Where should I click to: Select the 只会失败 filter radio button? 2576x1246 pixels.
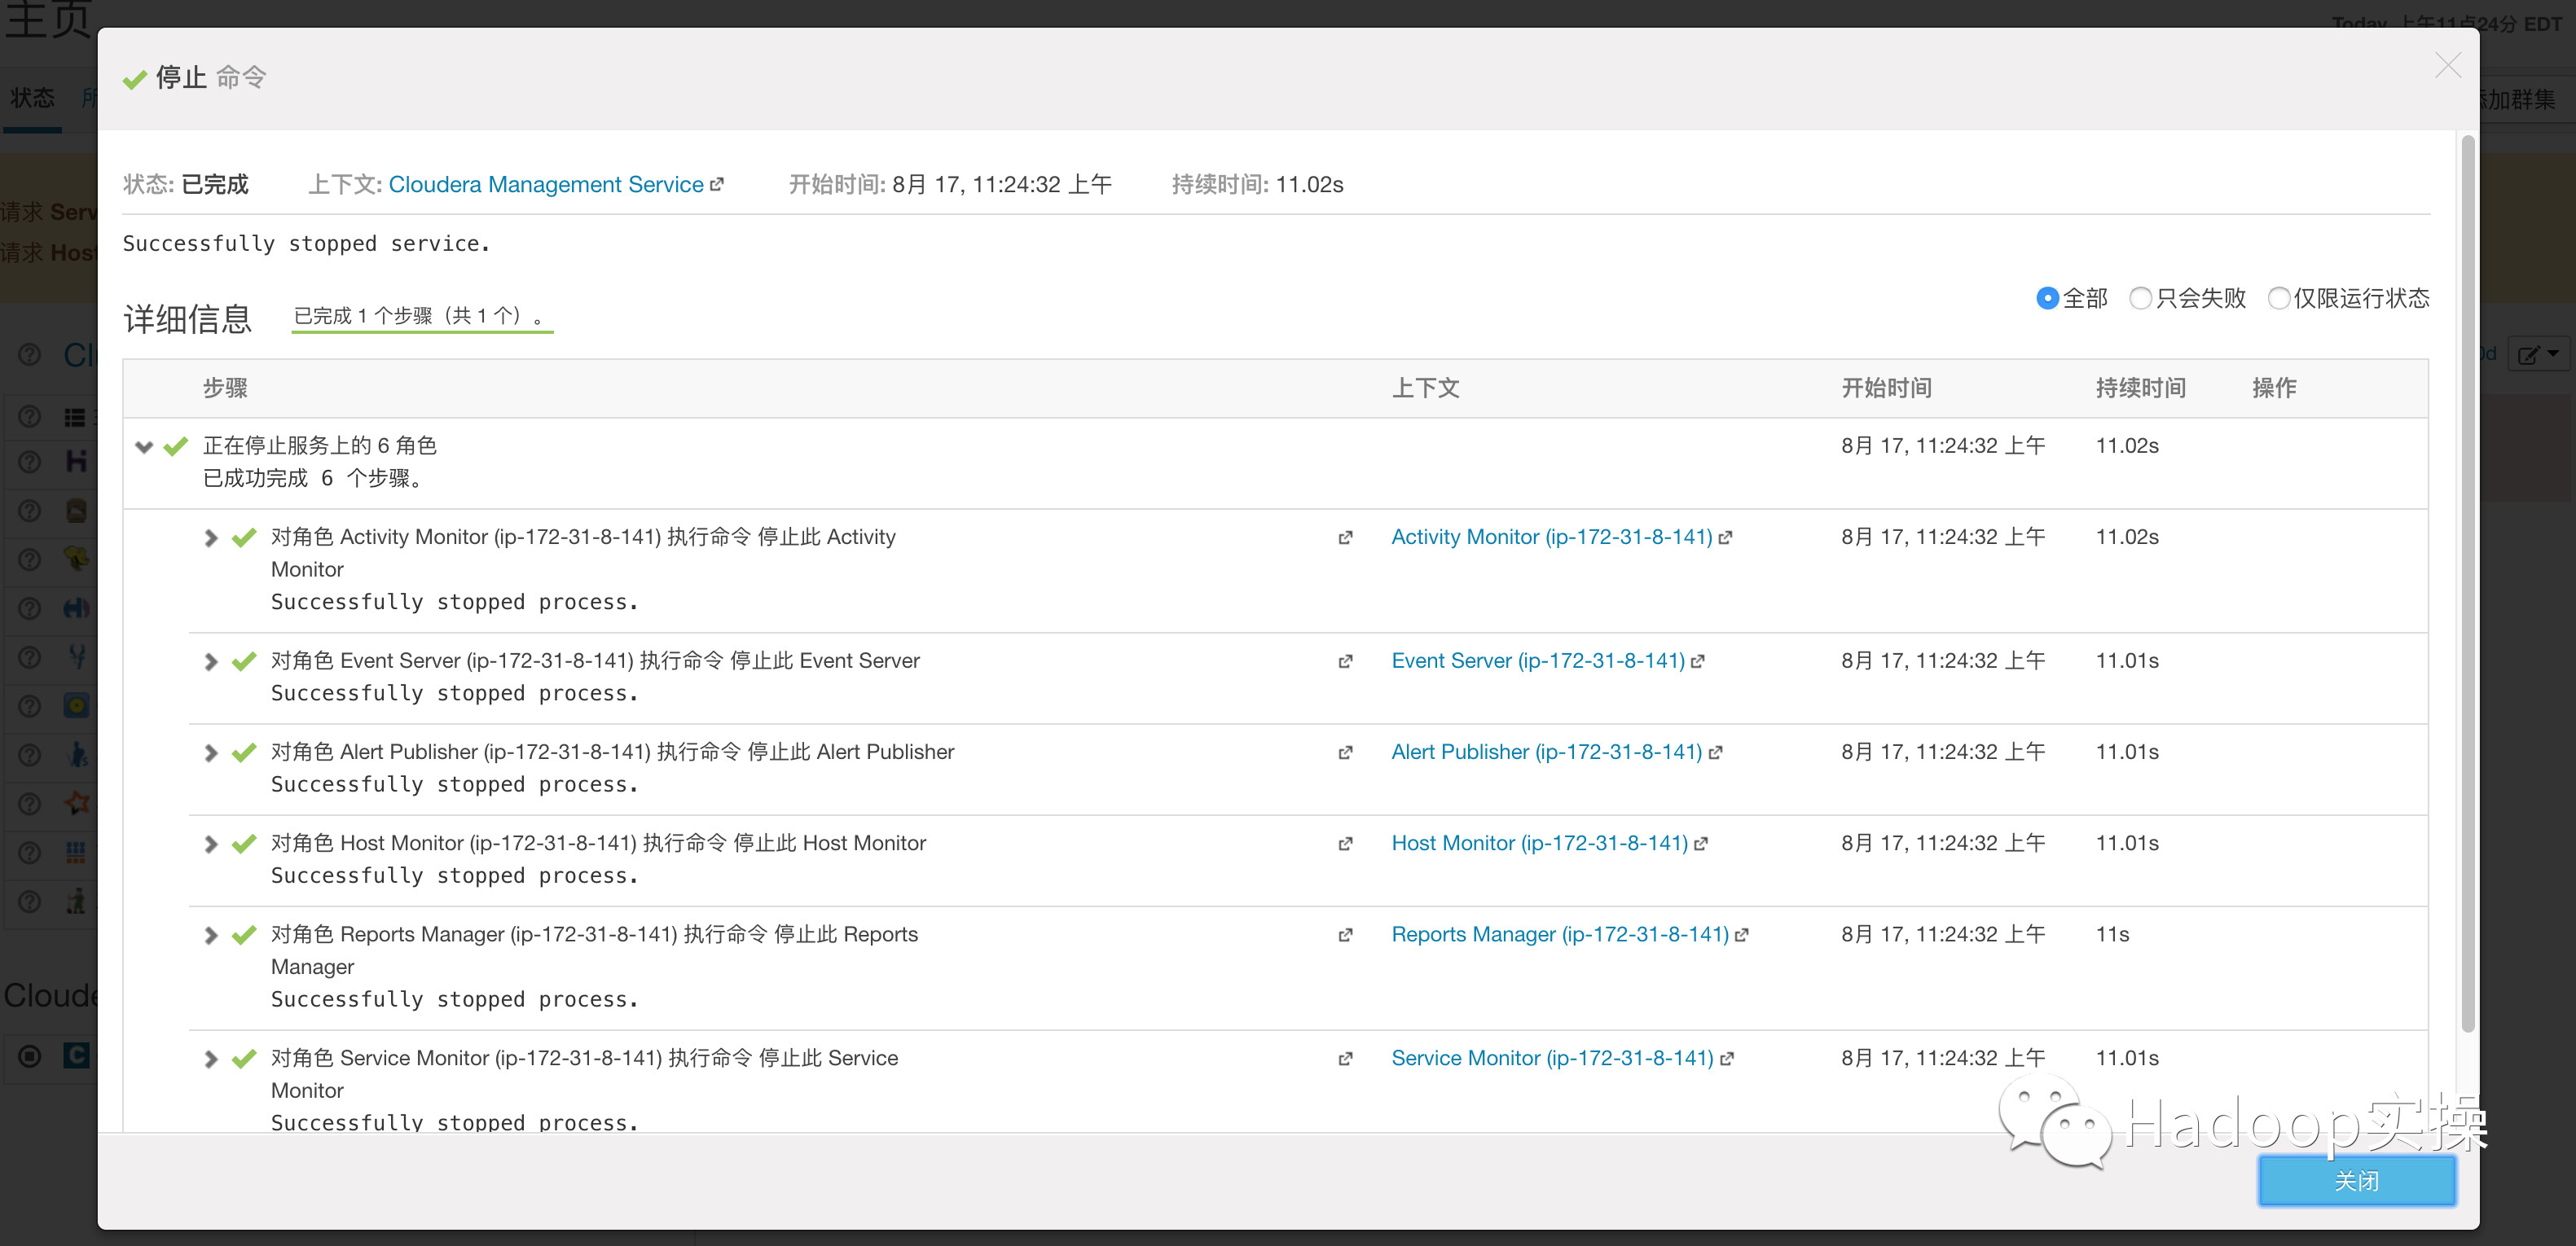(x=2140, y=298)
